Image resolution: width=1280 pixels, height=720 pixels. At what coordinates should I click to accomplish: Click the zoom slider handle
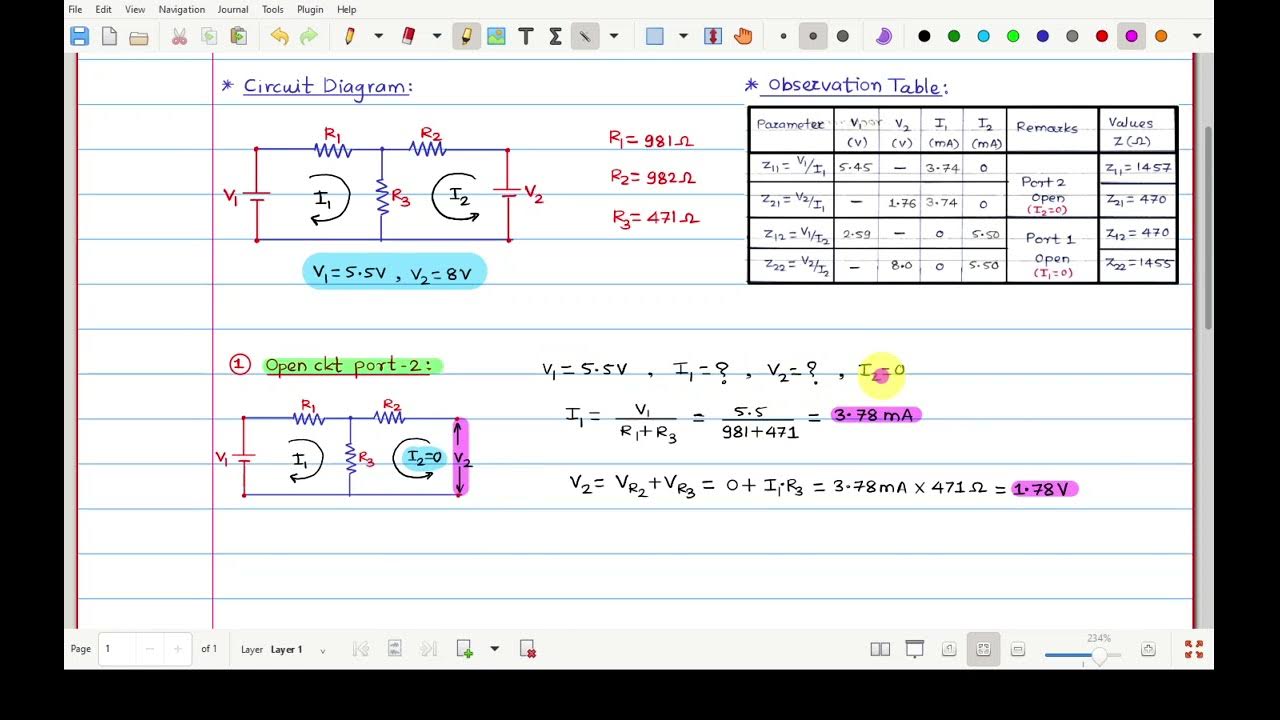click(1099, 656)
